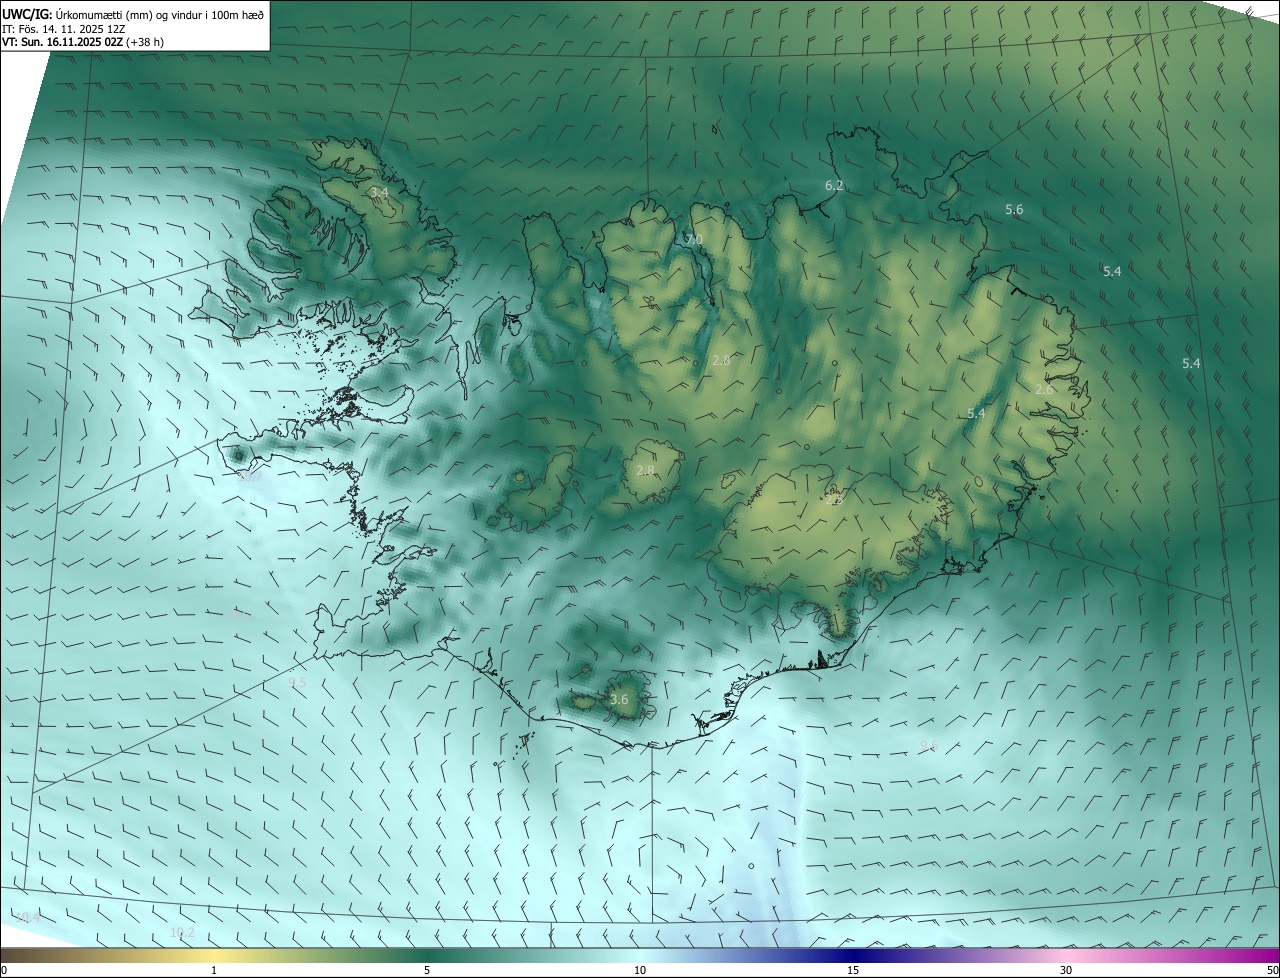Click the "15" tick label on the colorbar
The image size is (1280, 978).
(853, 970)
